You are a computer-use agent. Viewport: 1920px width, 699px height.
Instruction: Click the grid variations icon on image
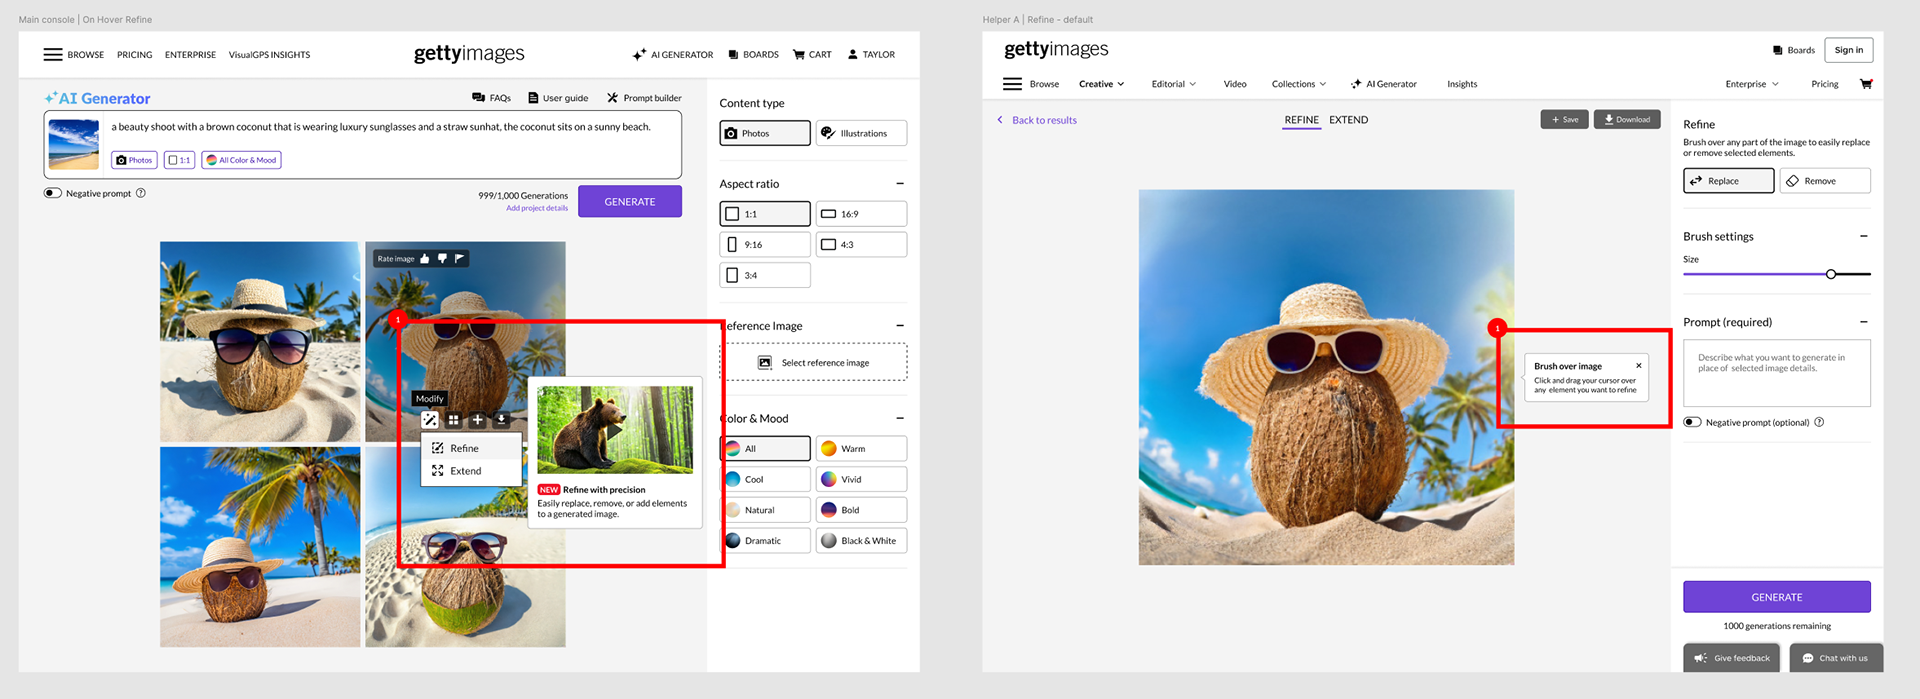[453, 420]
